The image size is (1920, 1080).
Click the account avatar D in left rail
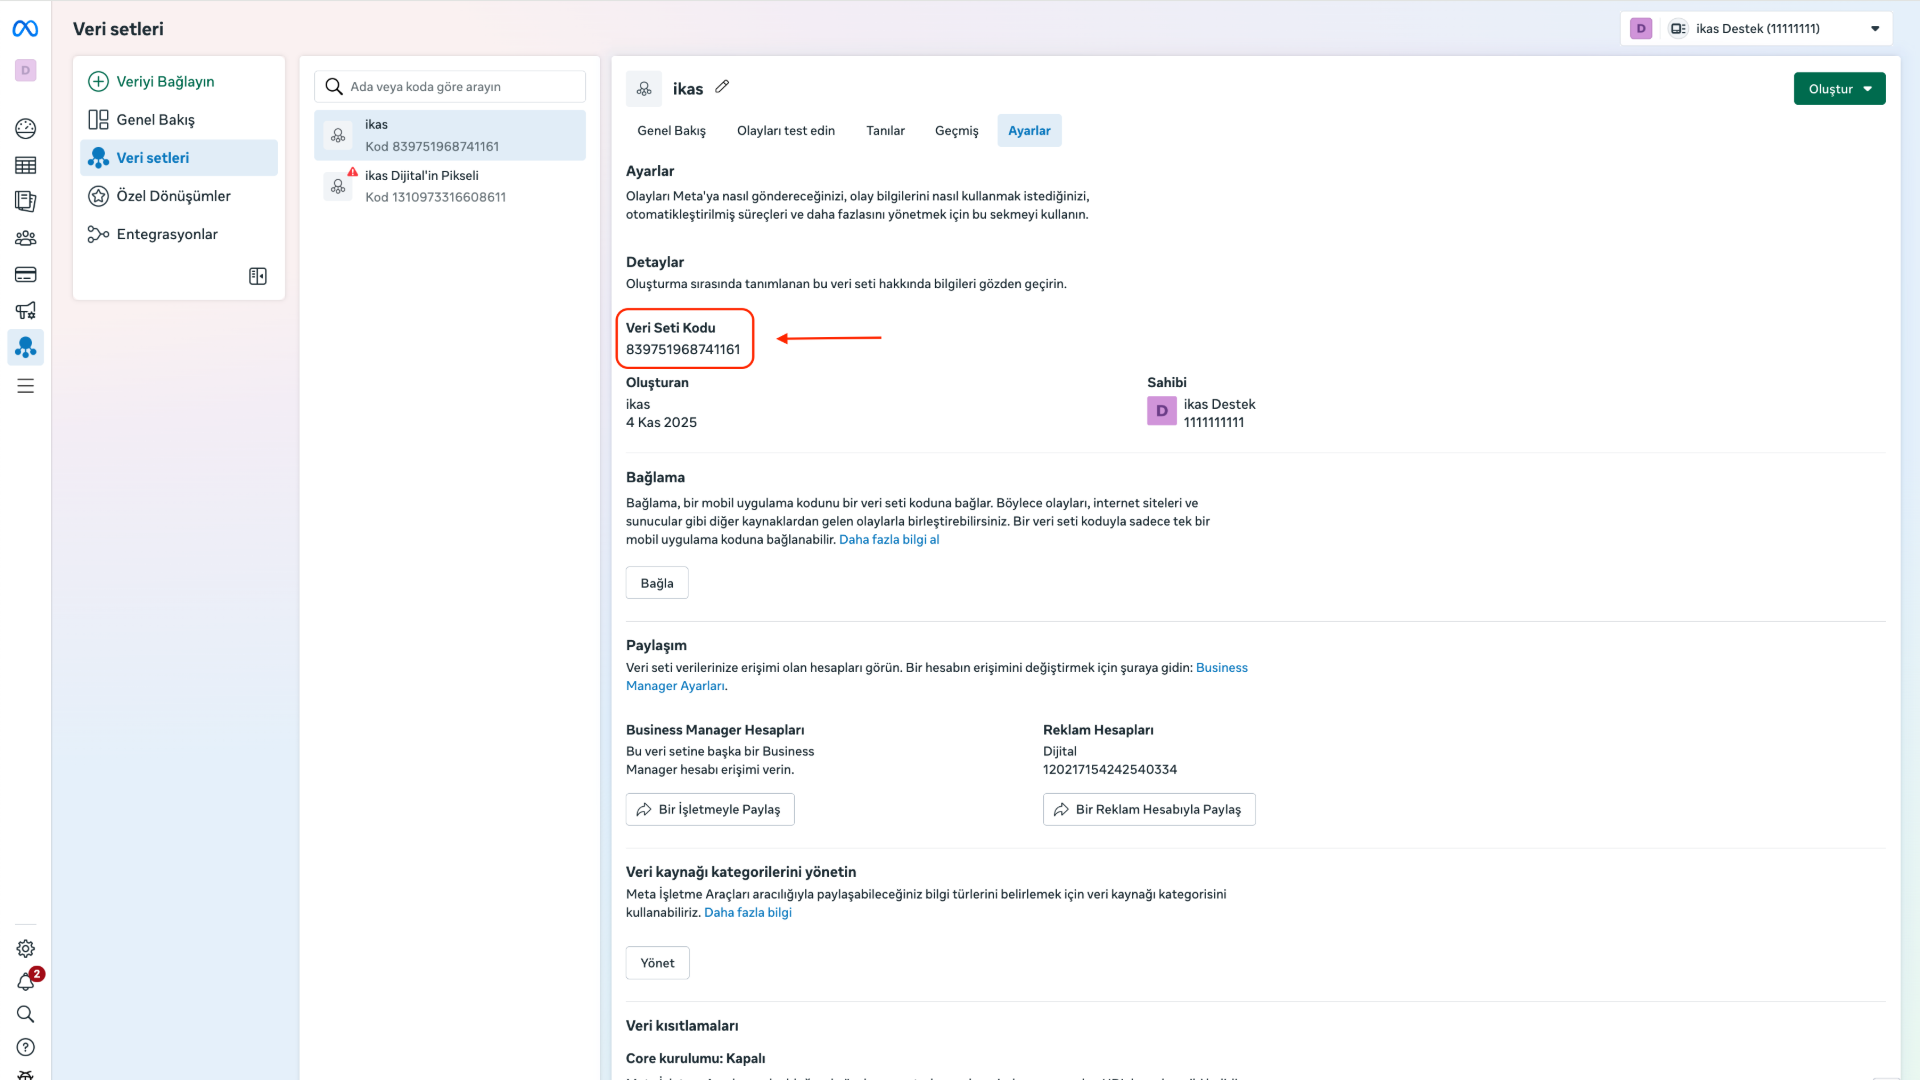[x=26, y=70]
